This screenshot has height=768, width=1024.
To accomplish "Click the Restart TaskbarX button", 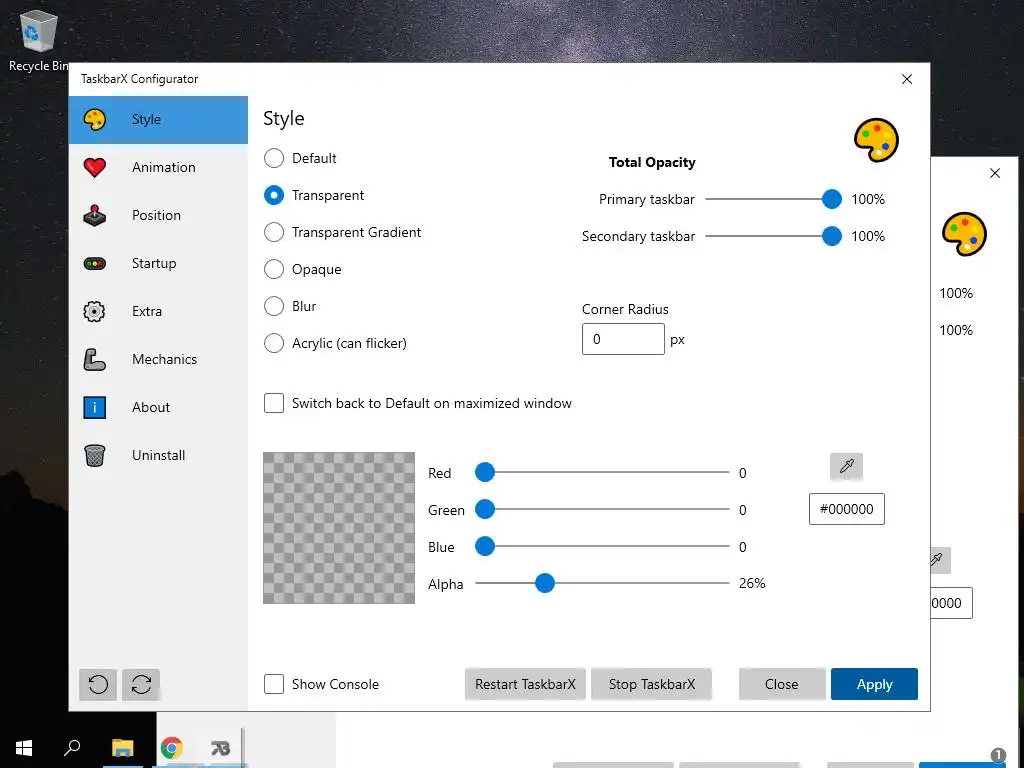I will 525,684.
